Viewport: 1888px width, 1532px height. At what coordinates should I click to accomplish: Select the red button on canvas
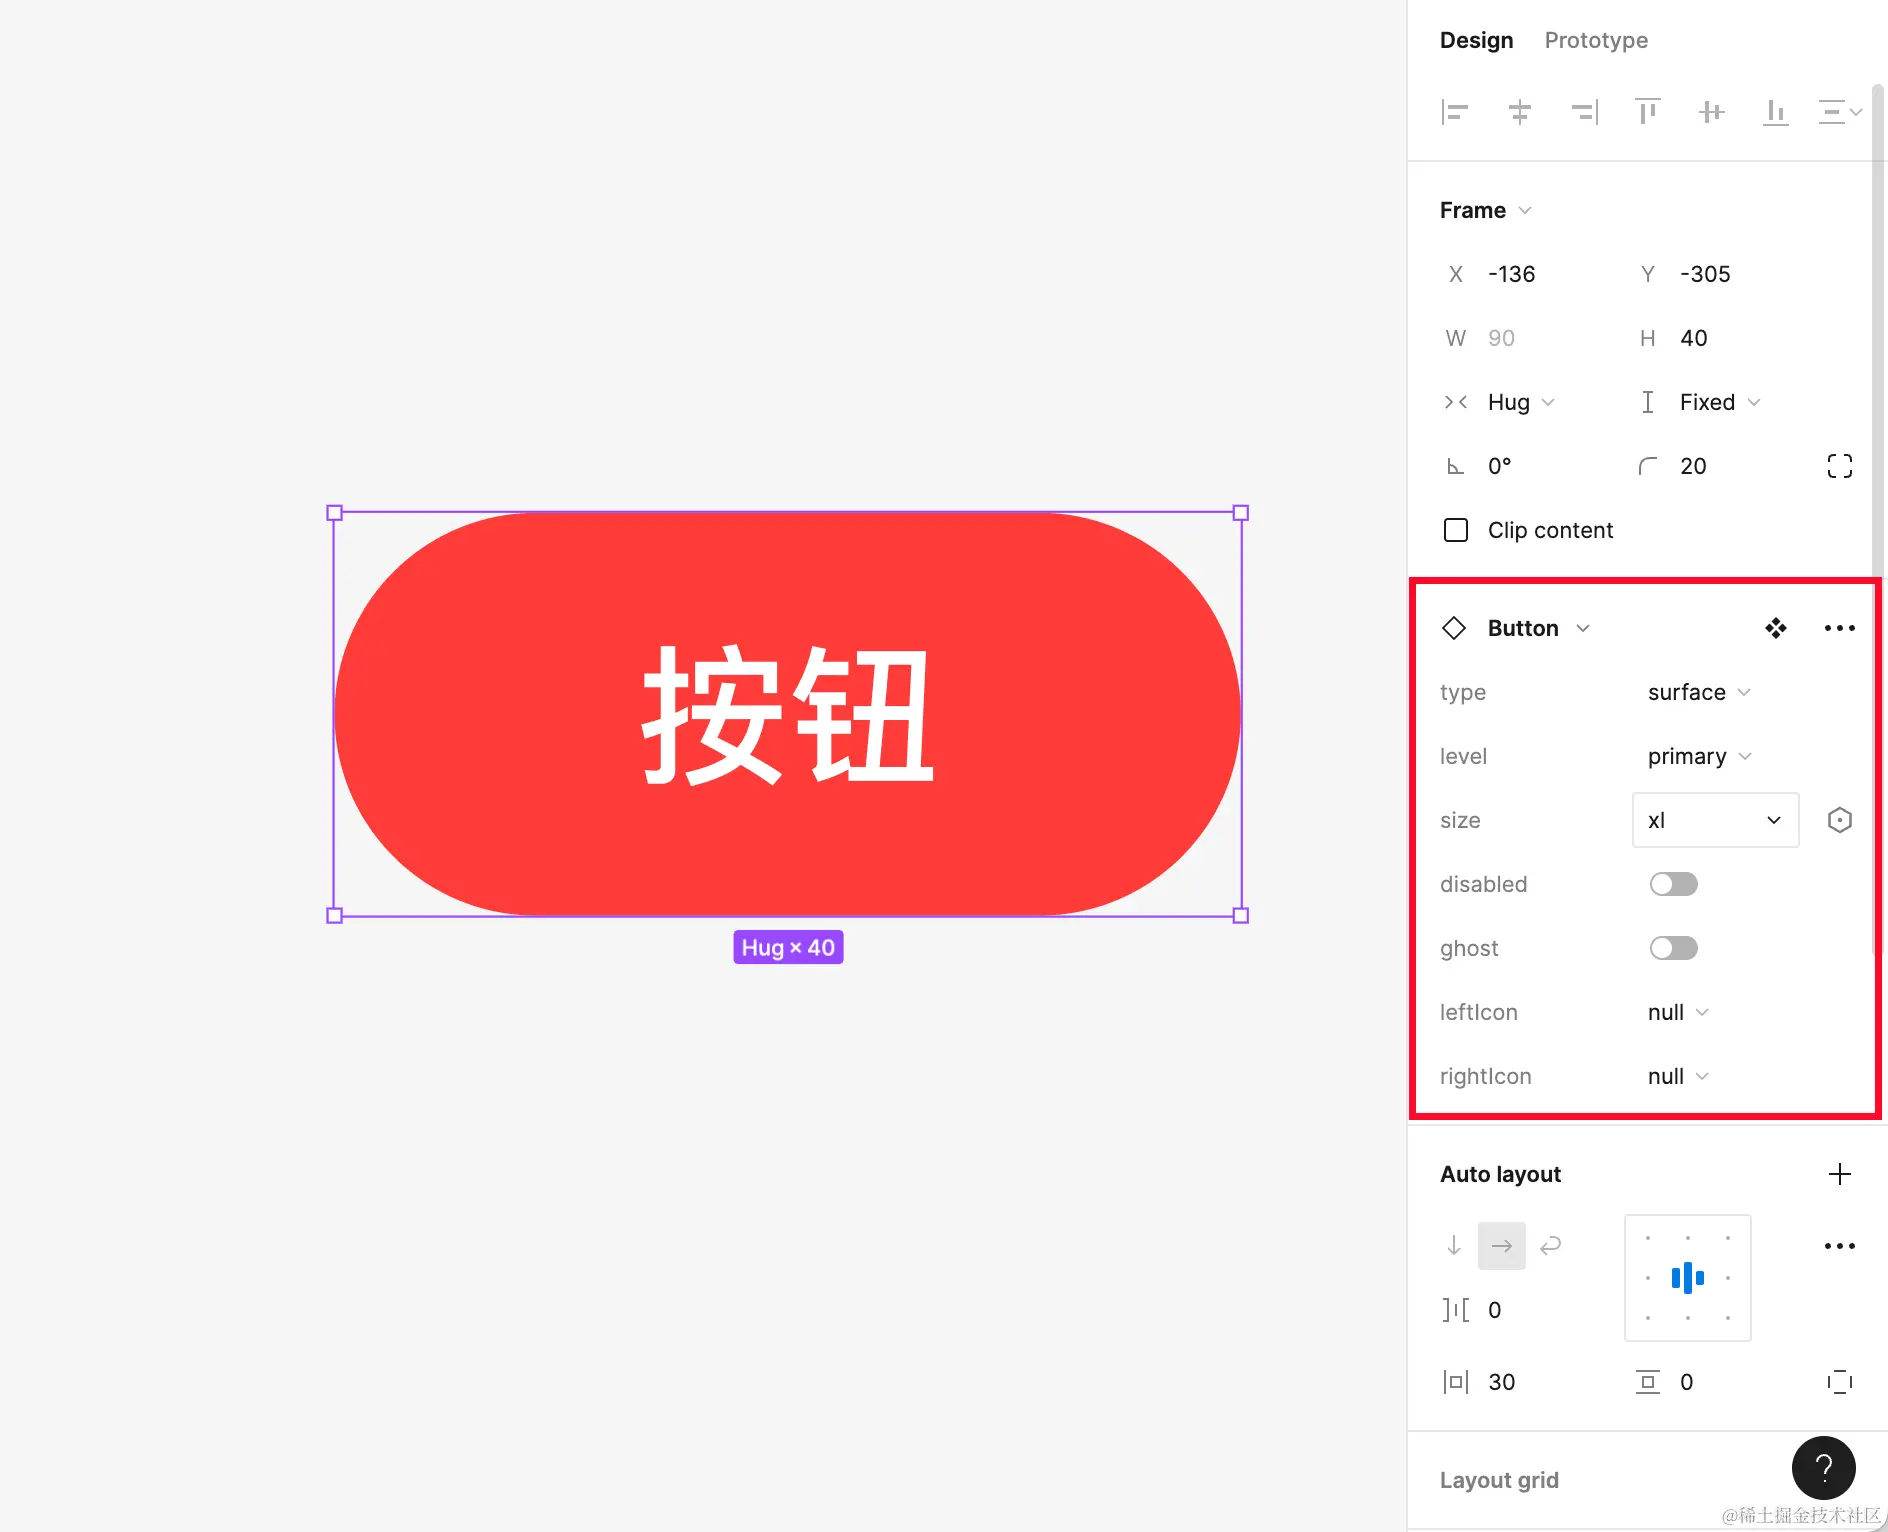[788, 714]
